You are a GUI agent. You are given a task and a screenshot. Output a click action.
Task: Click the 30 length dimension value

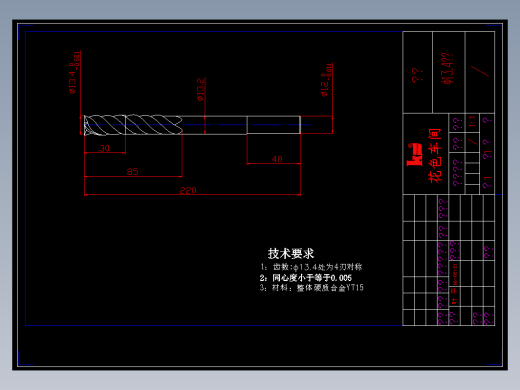105,148
